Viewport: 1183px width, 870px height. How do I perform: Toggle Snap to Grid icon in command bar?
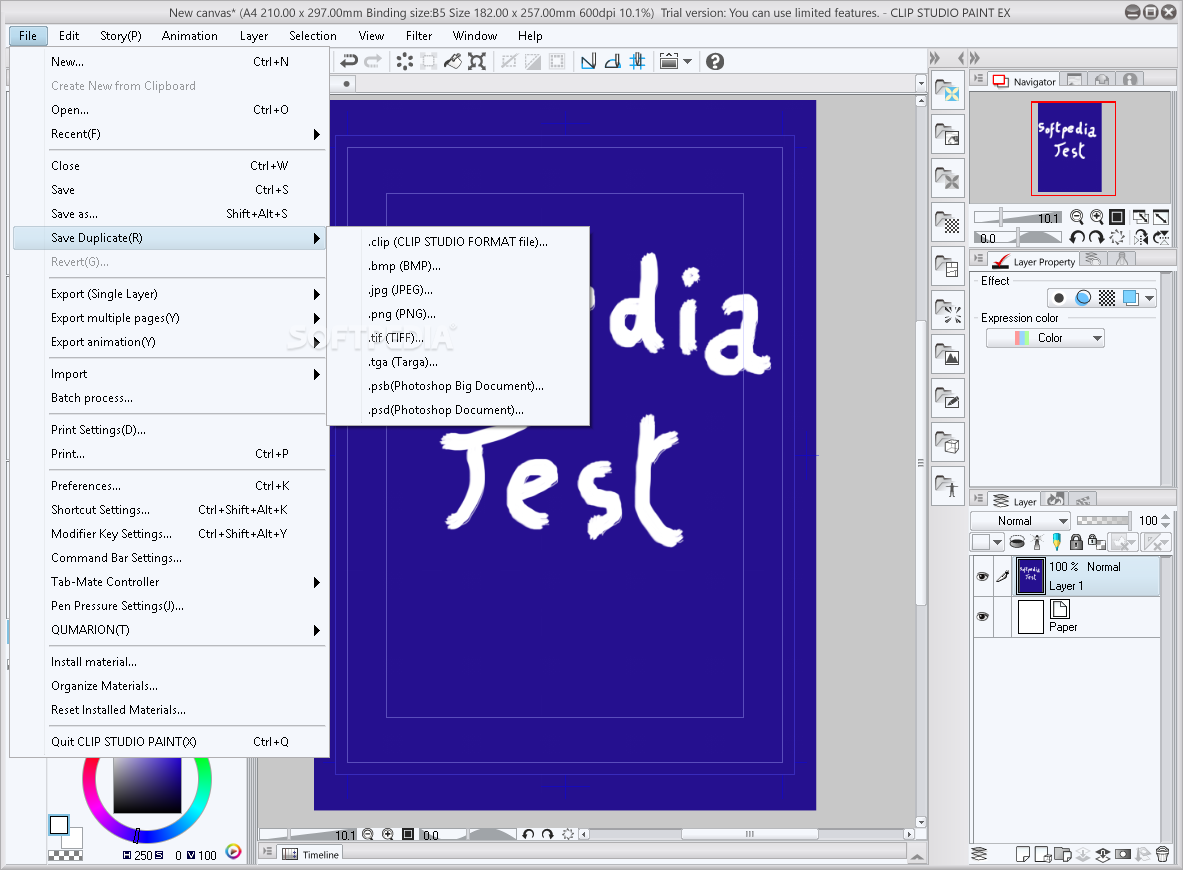(x=638, y=61)
